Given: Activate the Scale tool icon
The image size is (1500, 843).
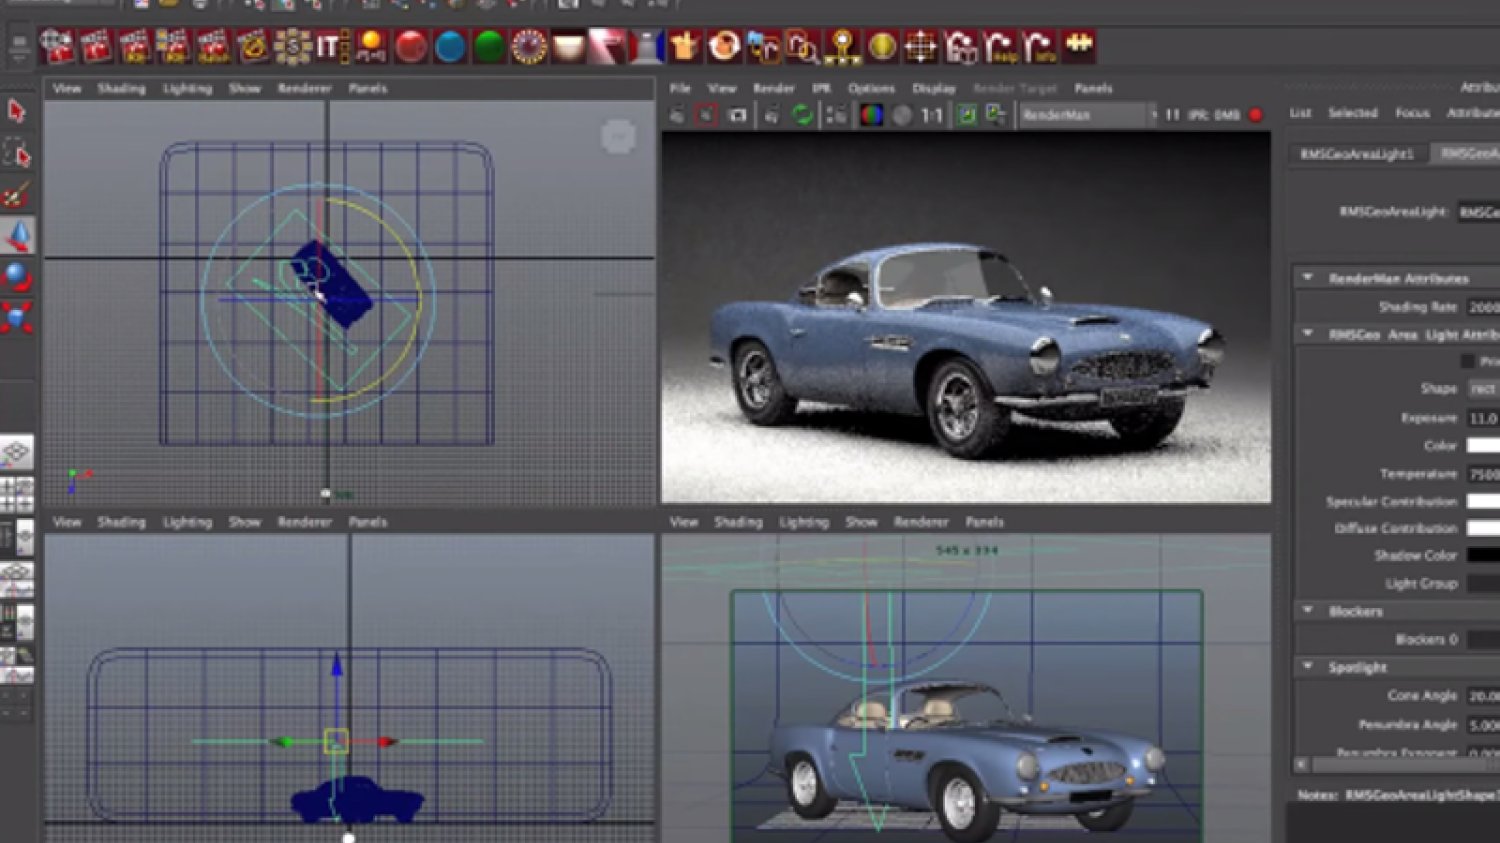Looking at the screenshot, I should [x=17, y=317].
